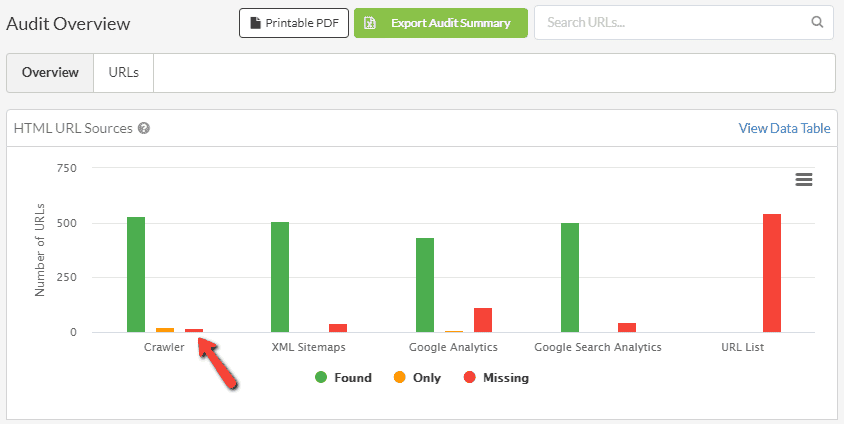Select the Overview tab

pyautogui.click(x=50, y=72)
